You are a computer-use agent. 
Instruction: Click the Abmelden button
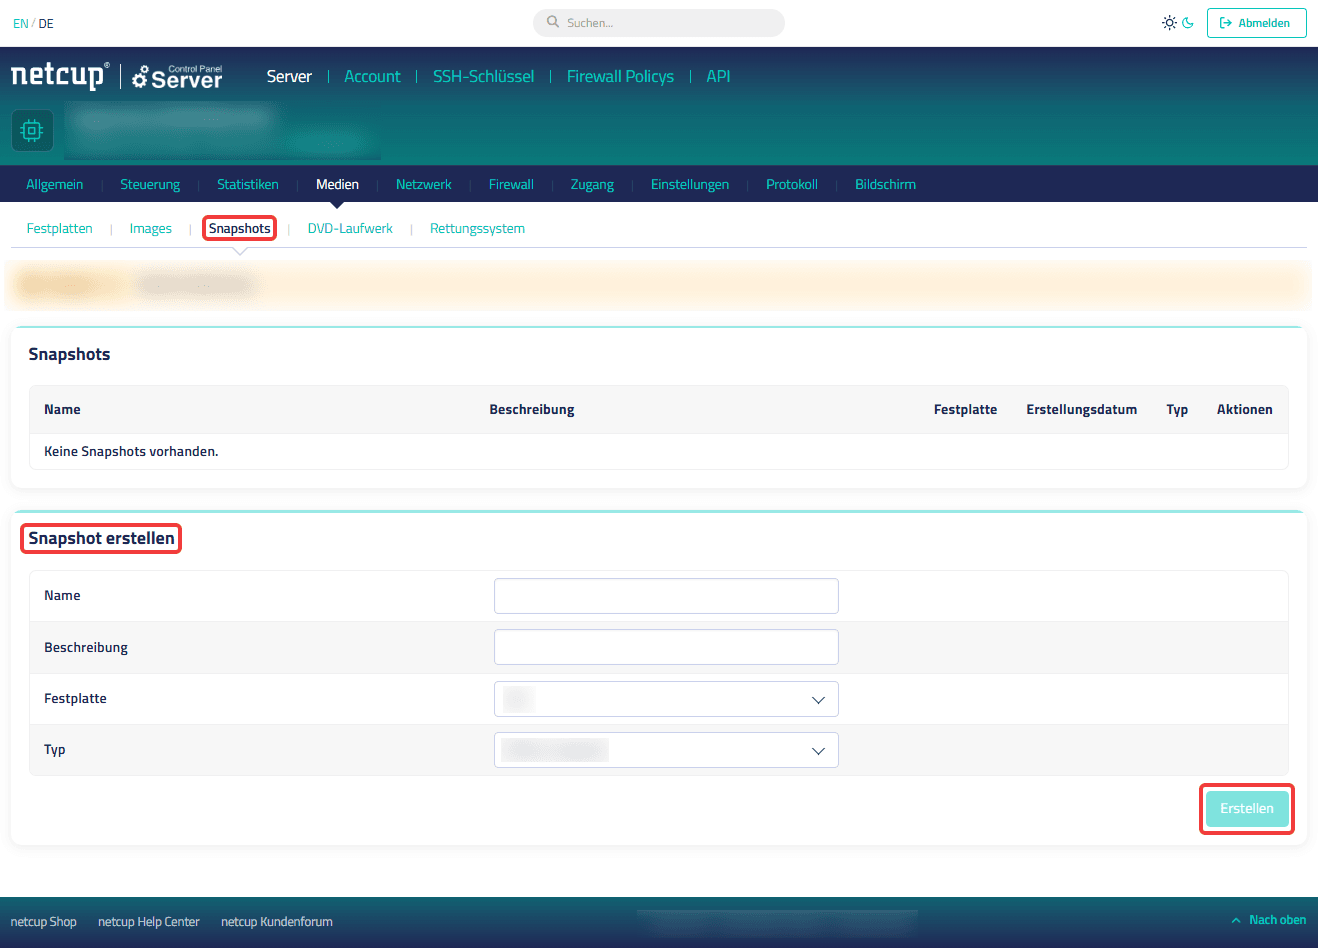pyautogui.click(x=1256, y=23)
